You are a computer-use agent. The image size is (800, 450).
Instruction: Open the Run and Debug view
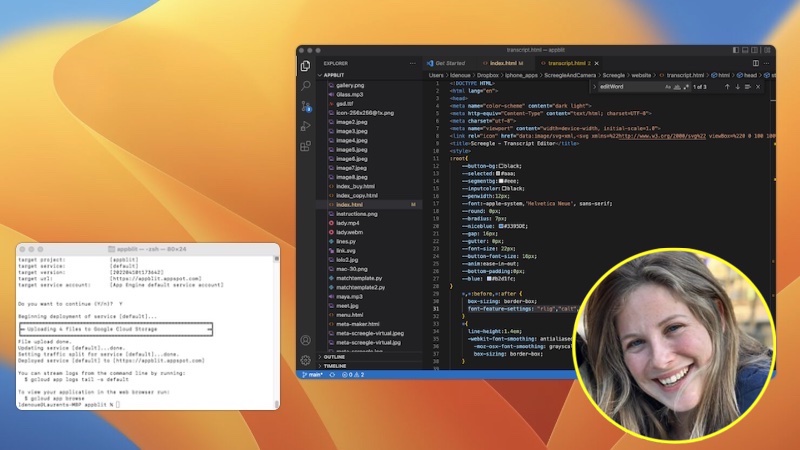click(x=305, y=126)
